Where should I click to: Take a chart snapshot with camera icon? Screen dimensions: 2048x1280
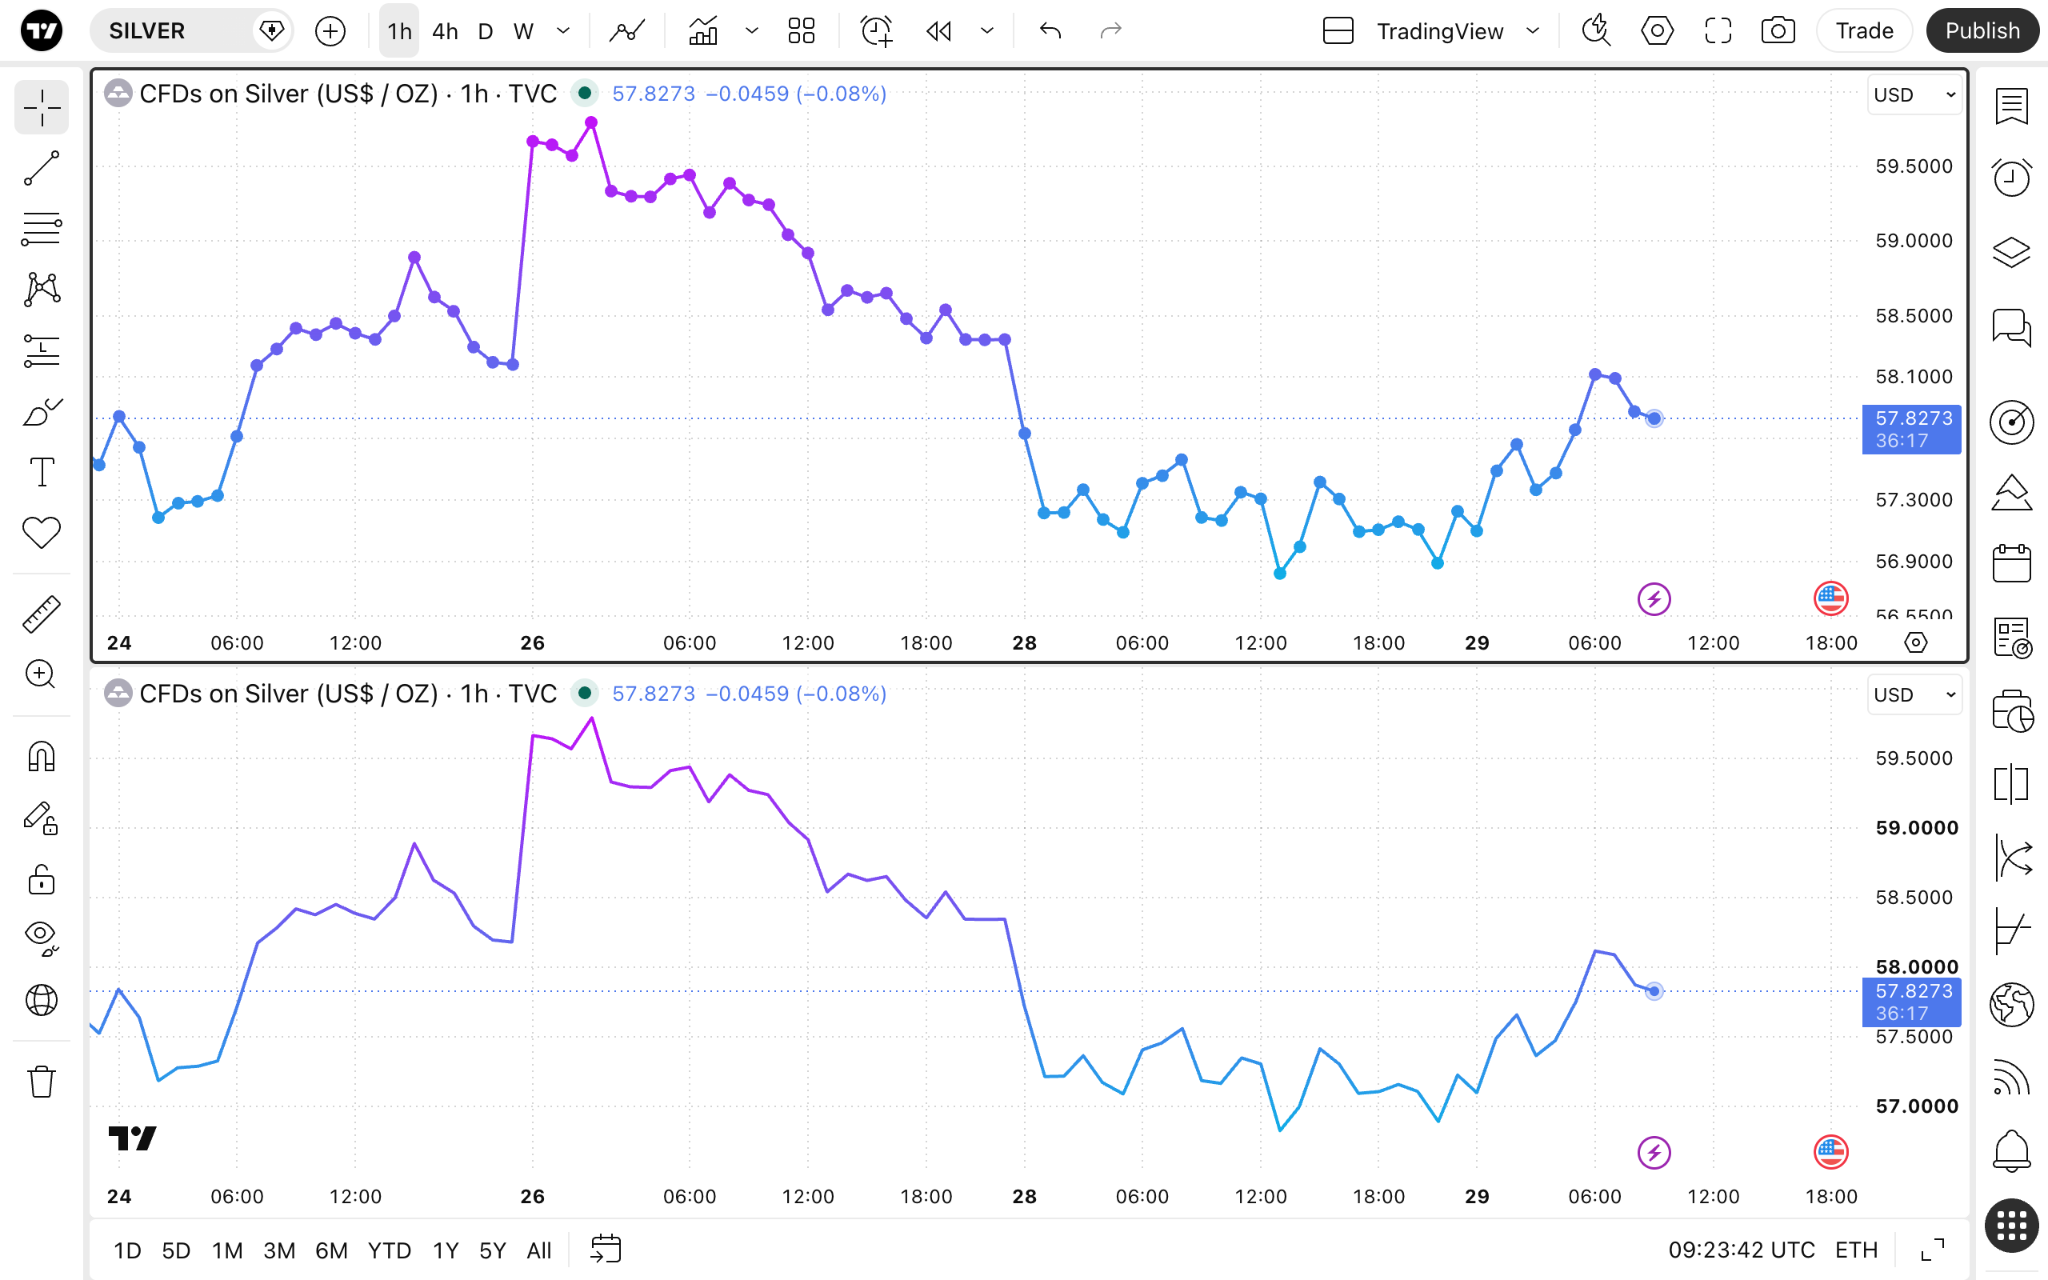click(1778, 31)
